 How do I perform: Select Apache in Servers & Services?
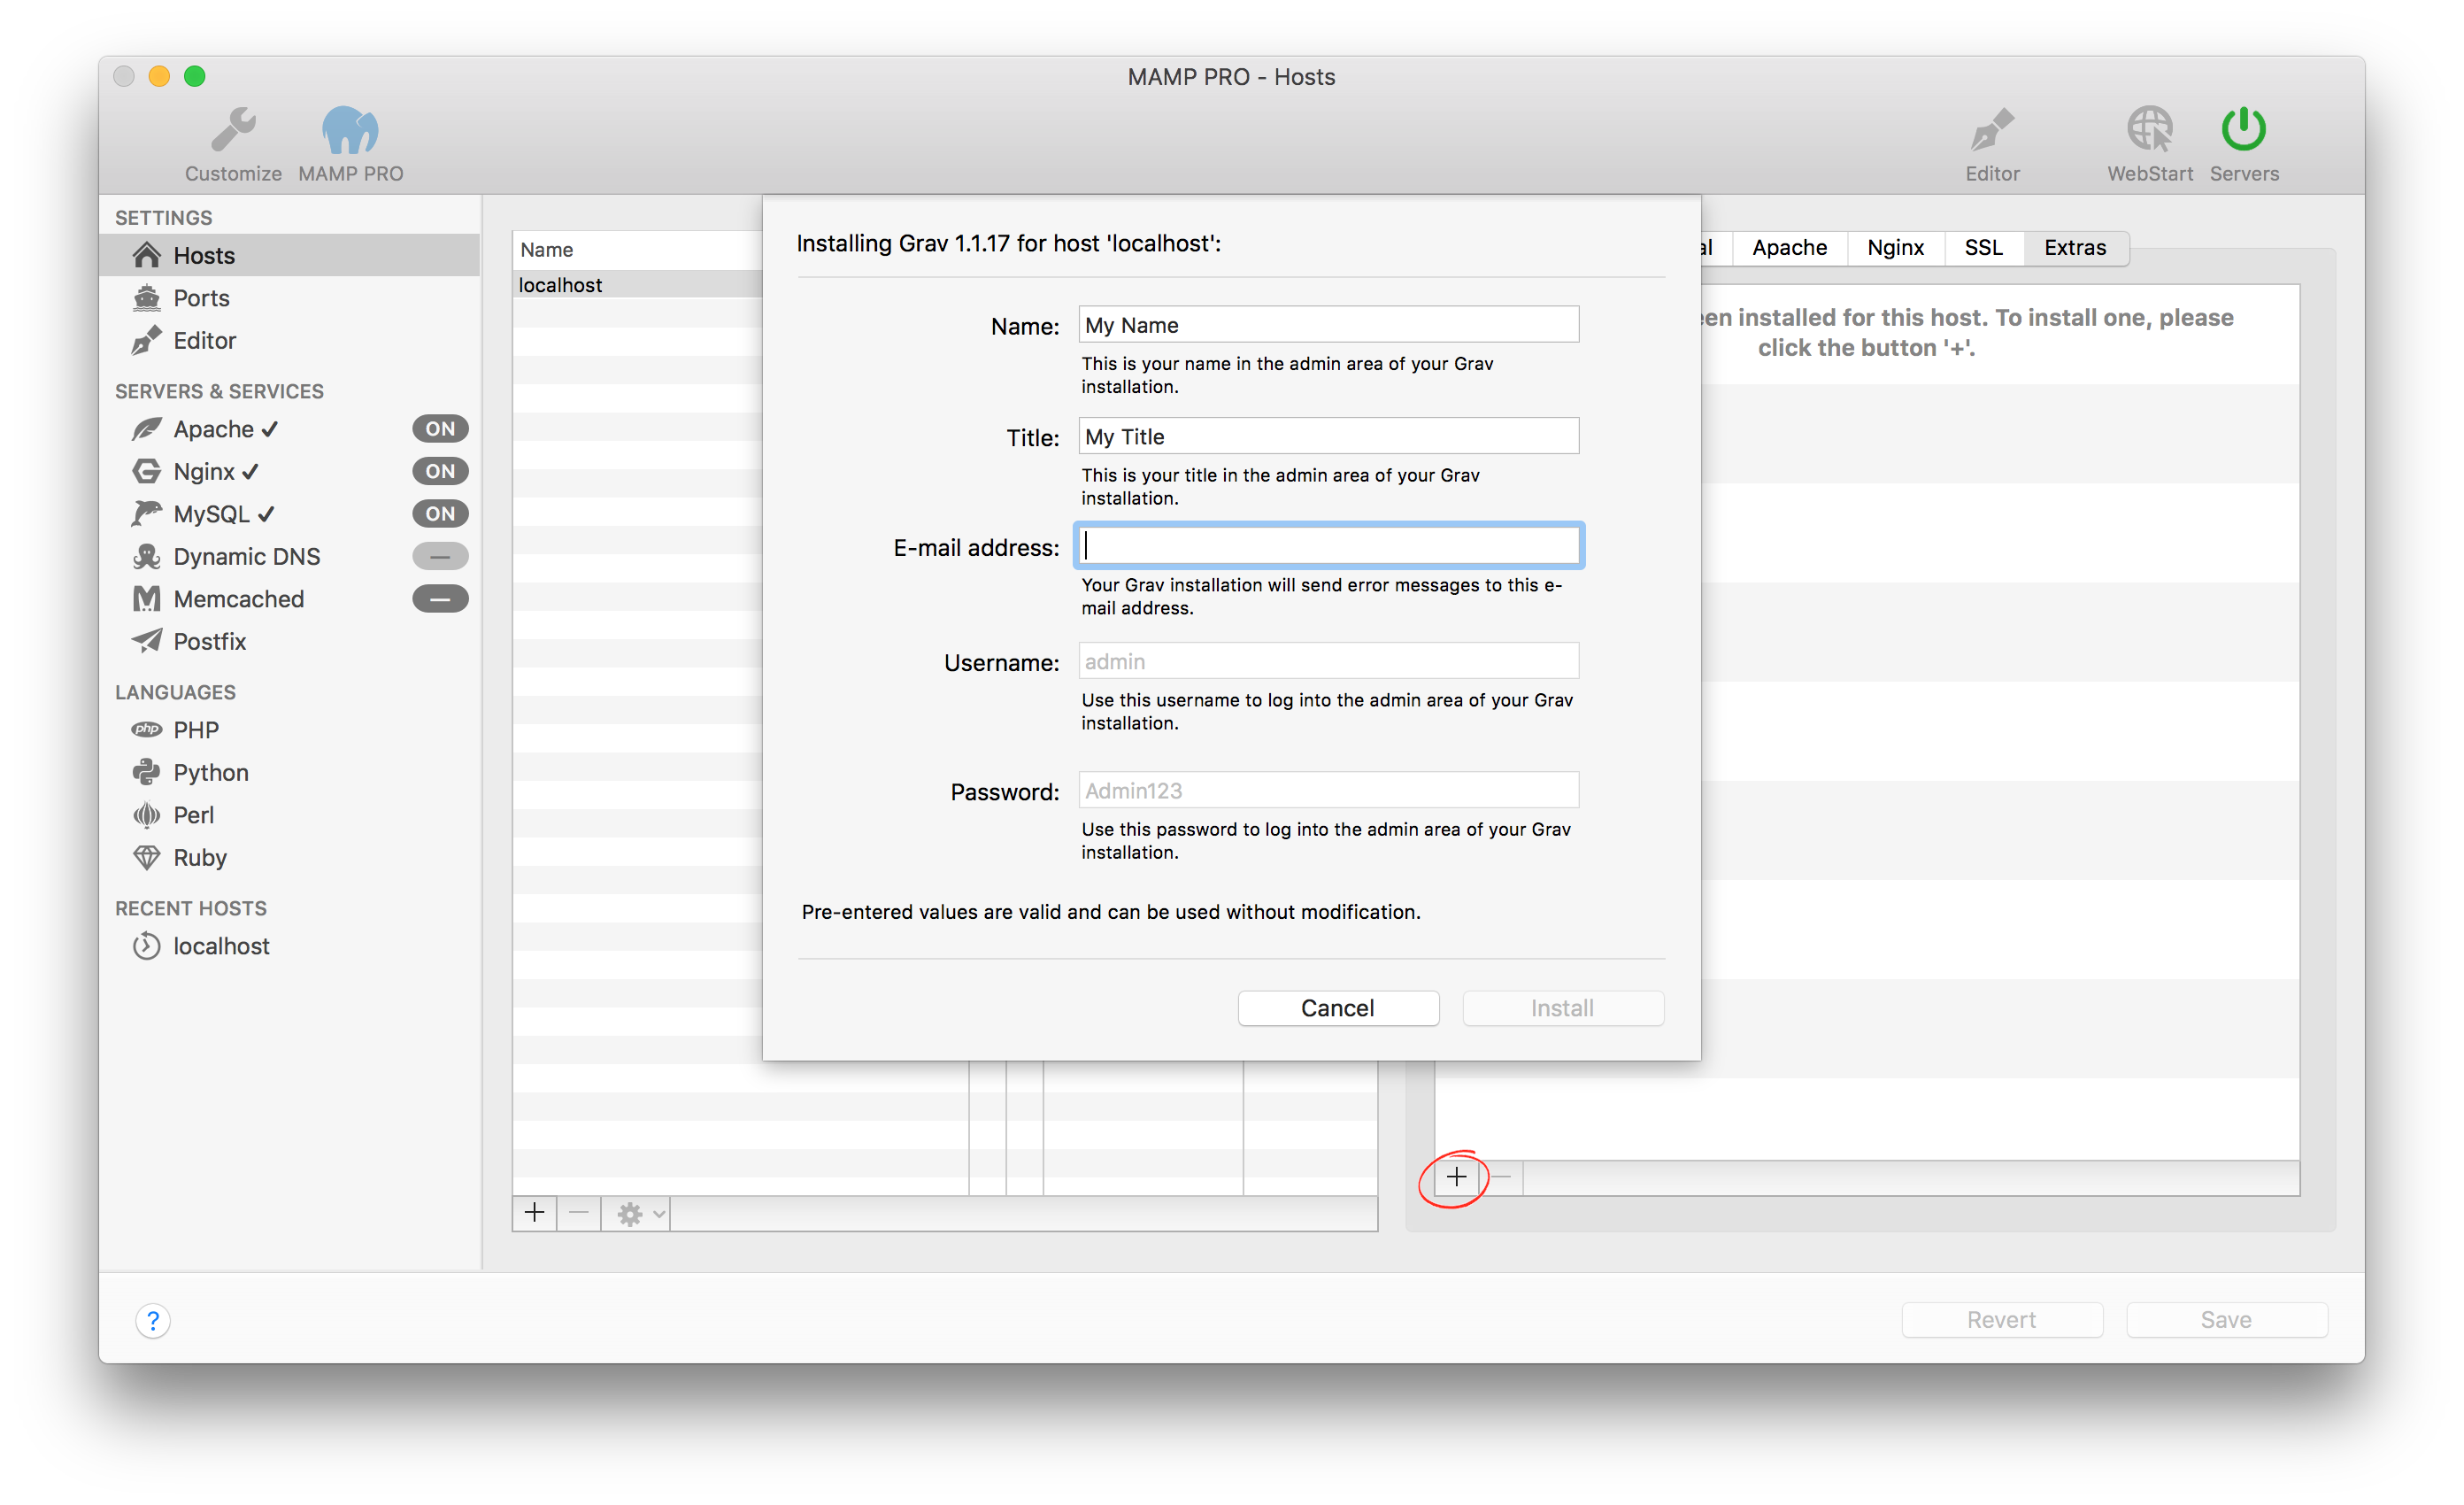click(225, 429)
